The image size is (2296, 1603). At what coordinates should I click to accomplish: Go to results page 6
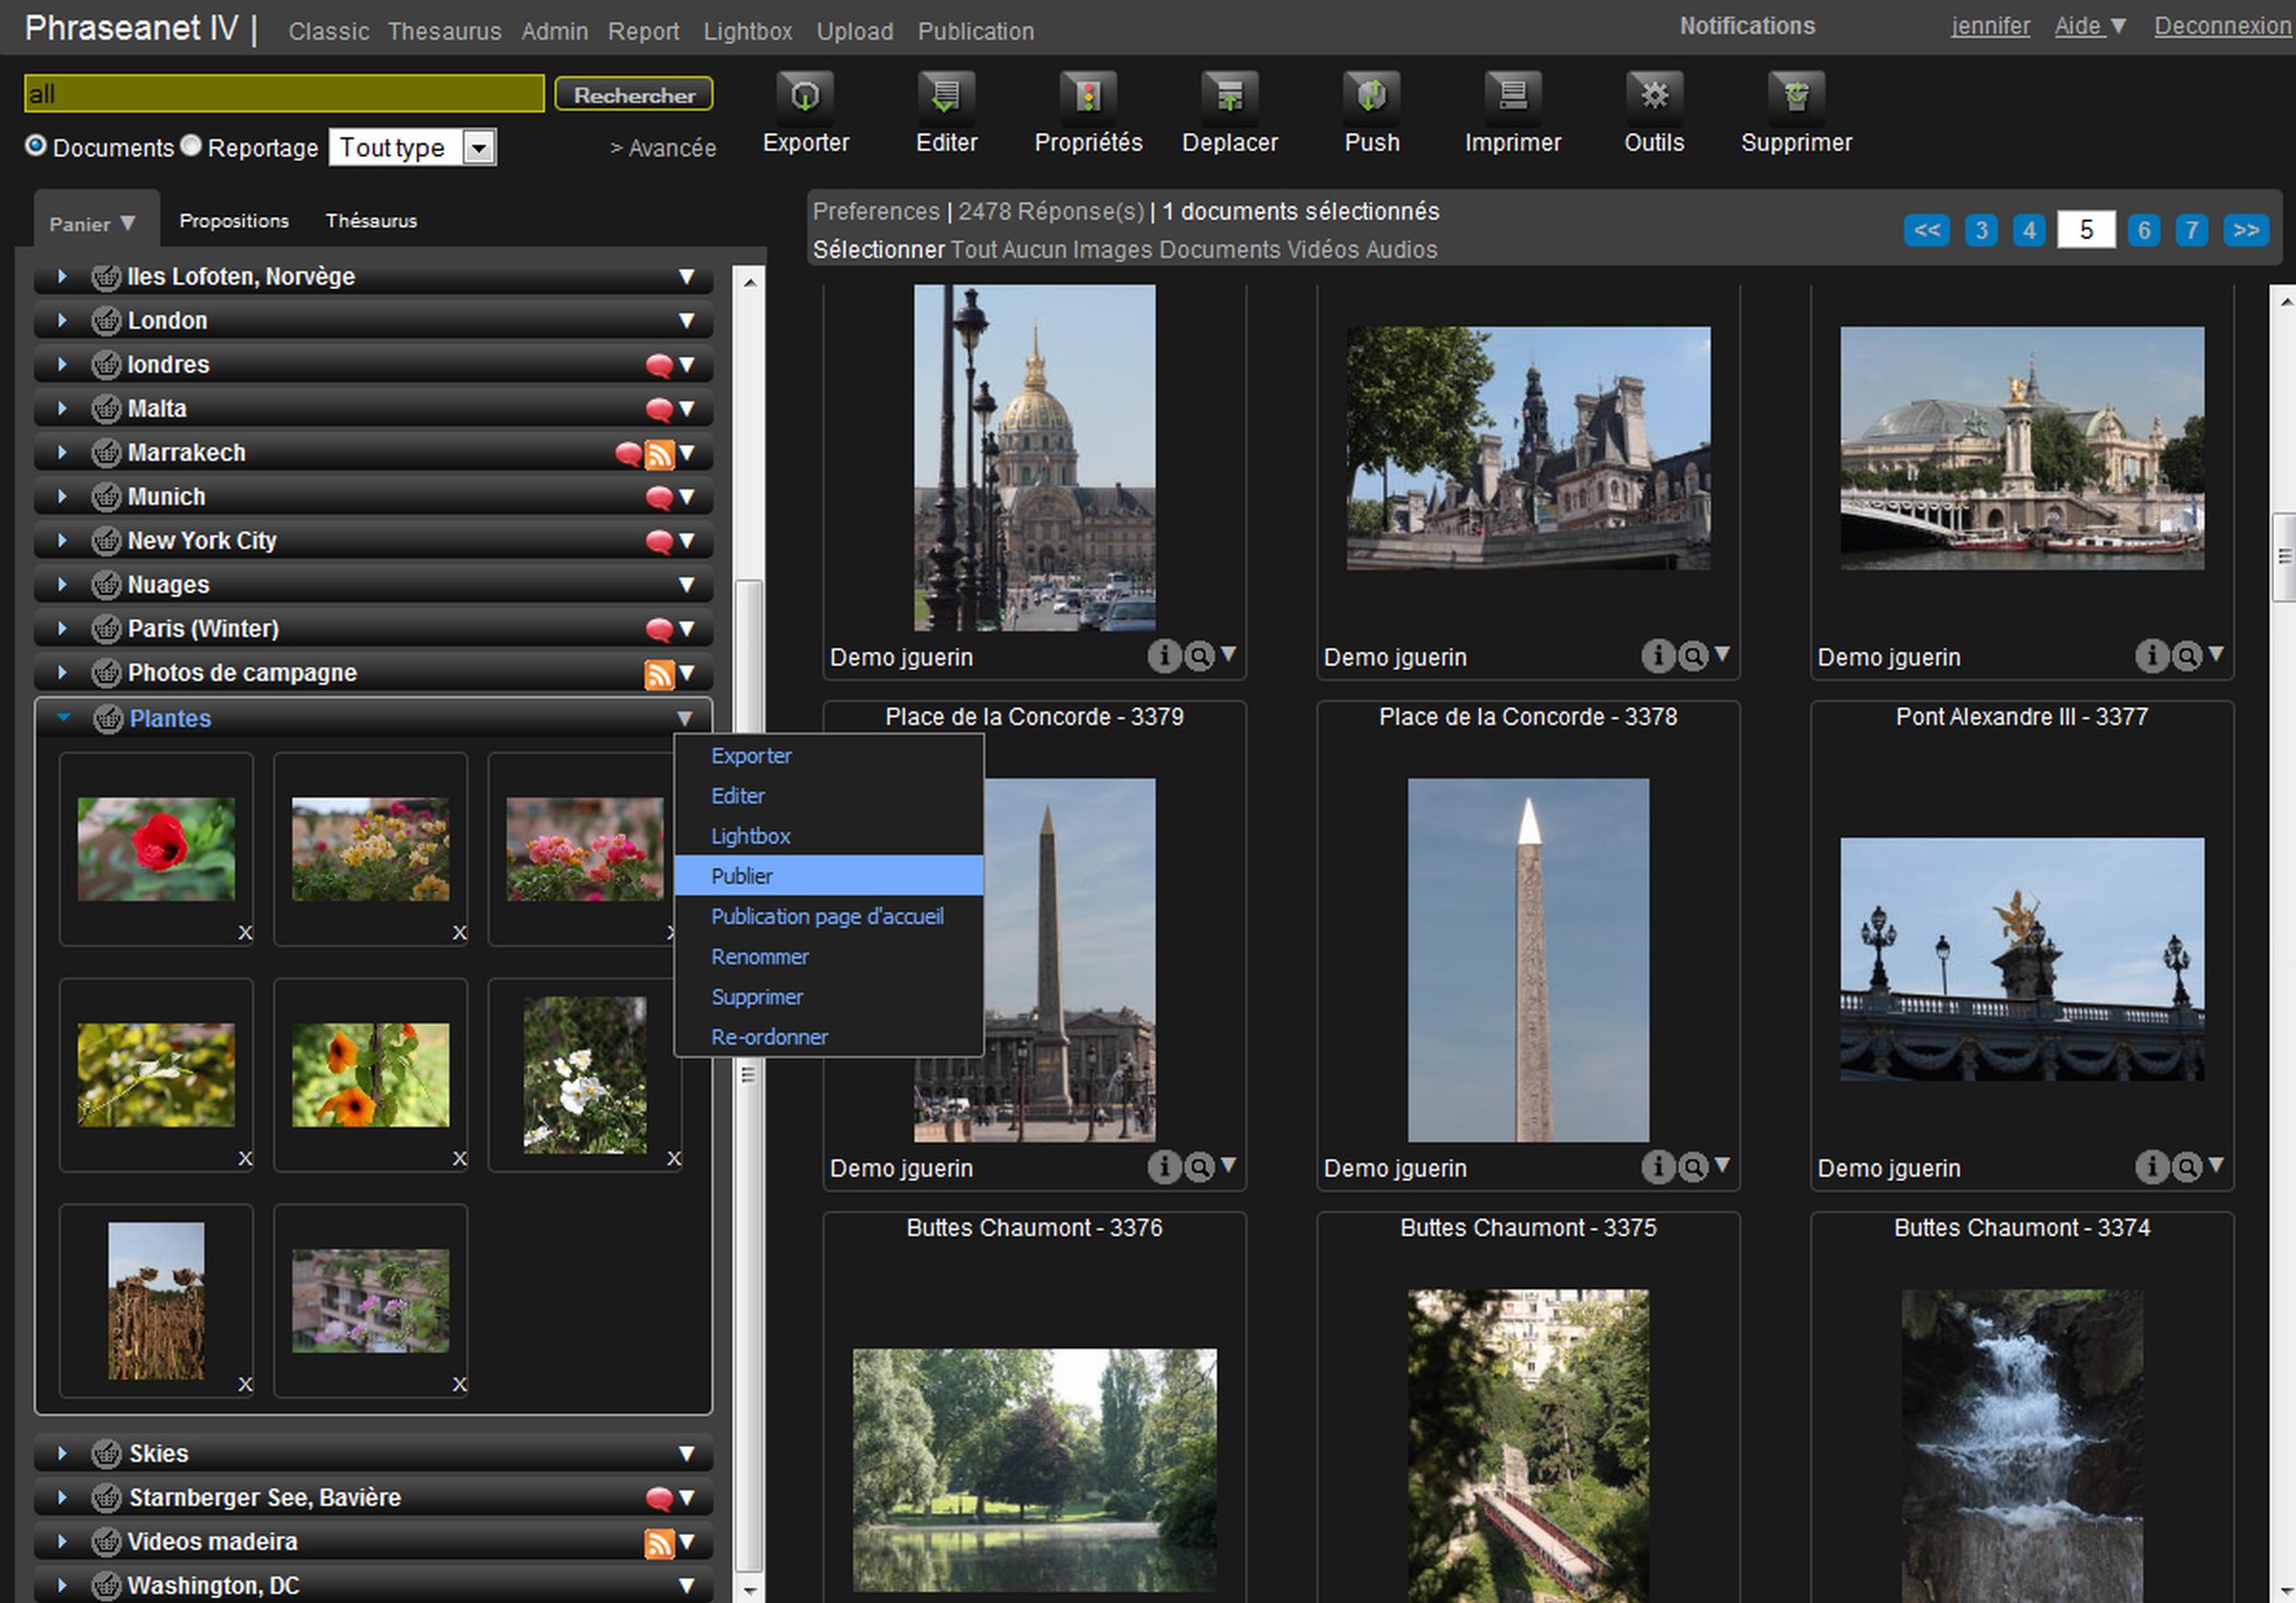coord(2142,230)
